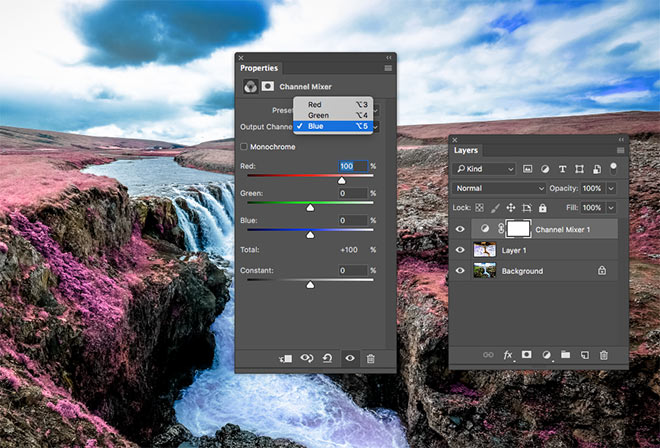Choose Blue in Output Channel menu
660x448 pixels.
tap(333, 126)
